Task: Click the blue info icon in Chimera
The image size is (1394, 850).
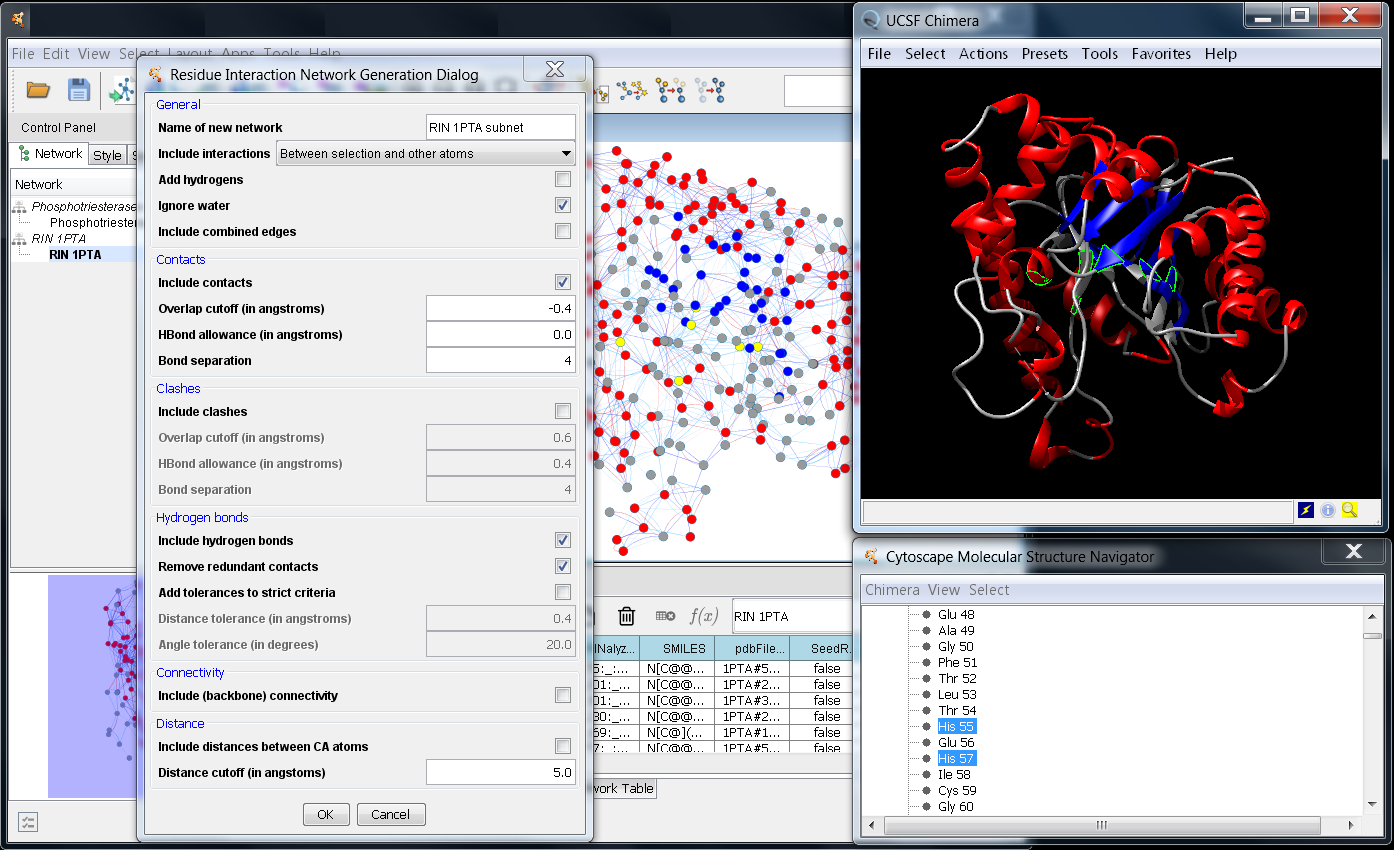Action: (x=1328, y=510)
